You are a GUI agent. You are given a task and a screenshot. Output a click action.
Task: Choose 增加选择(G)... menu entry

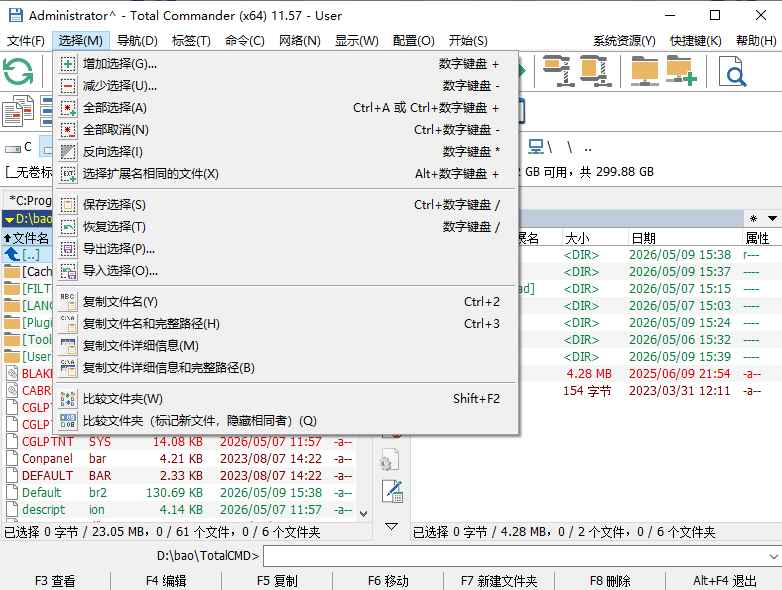(286, 64)
